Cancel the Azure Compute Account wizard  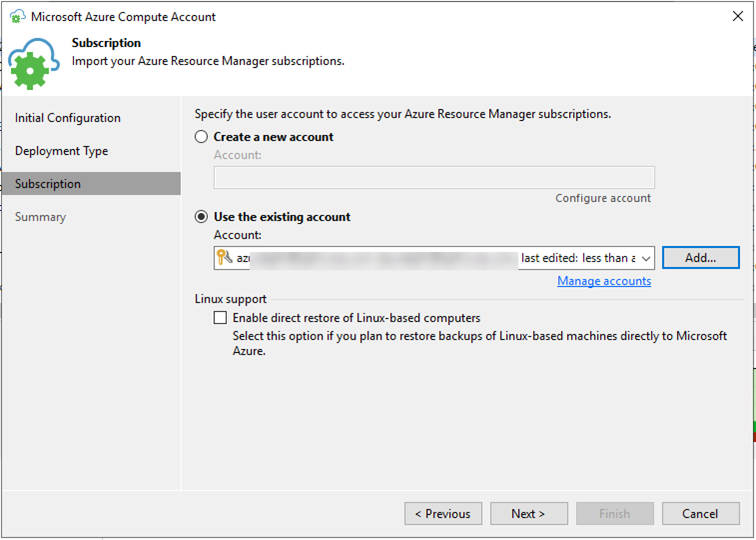[x=701, y=514]
